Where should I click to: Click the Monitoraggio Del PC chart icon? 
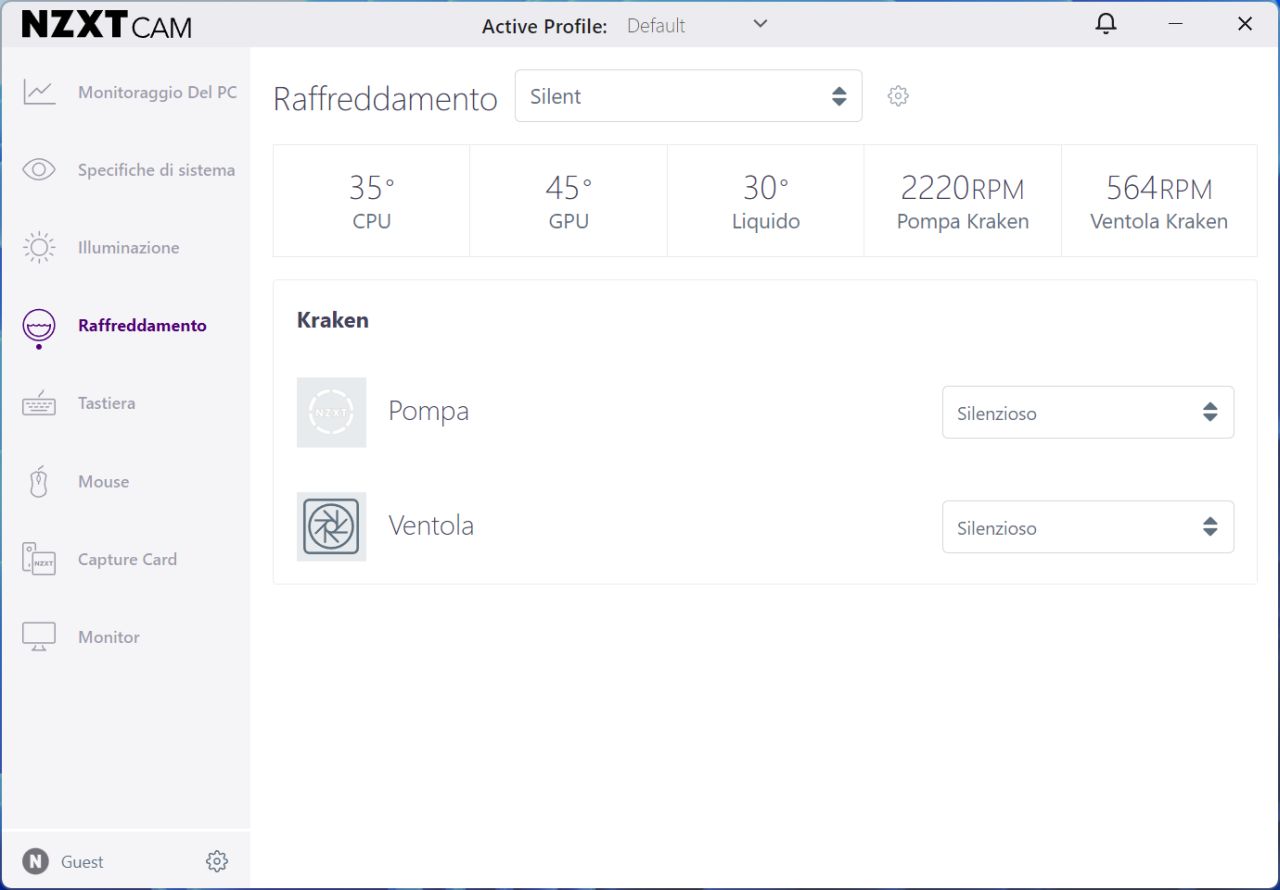point(39,92)
